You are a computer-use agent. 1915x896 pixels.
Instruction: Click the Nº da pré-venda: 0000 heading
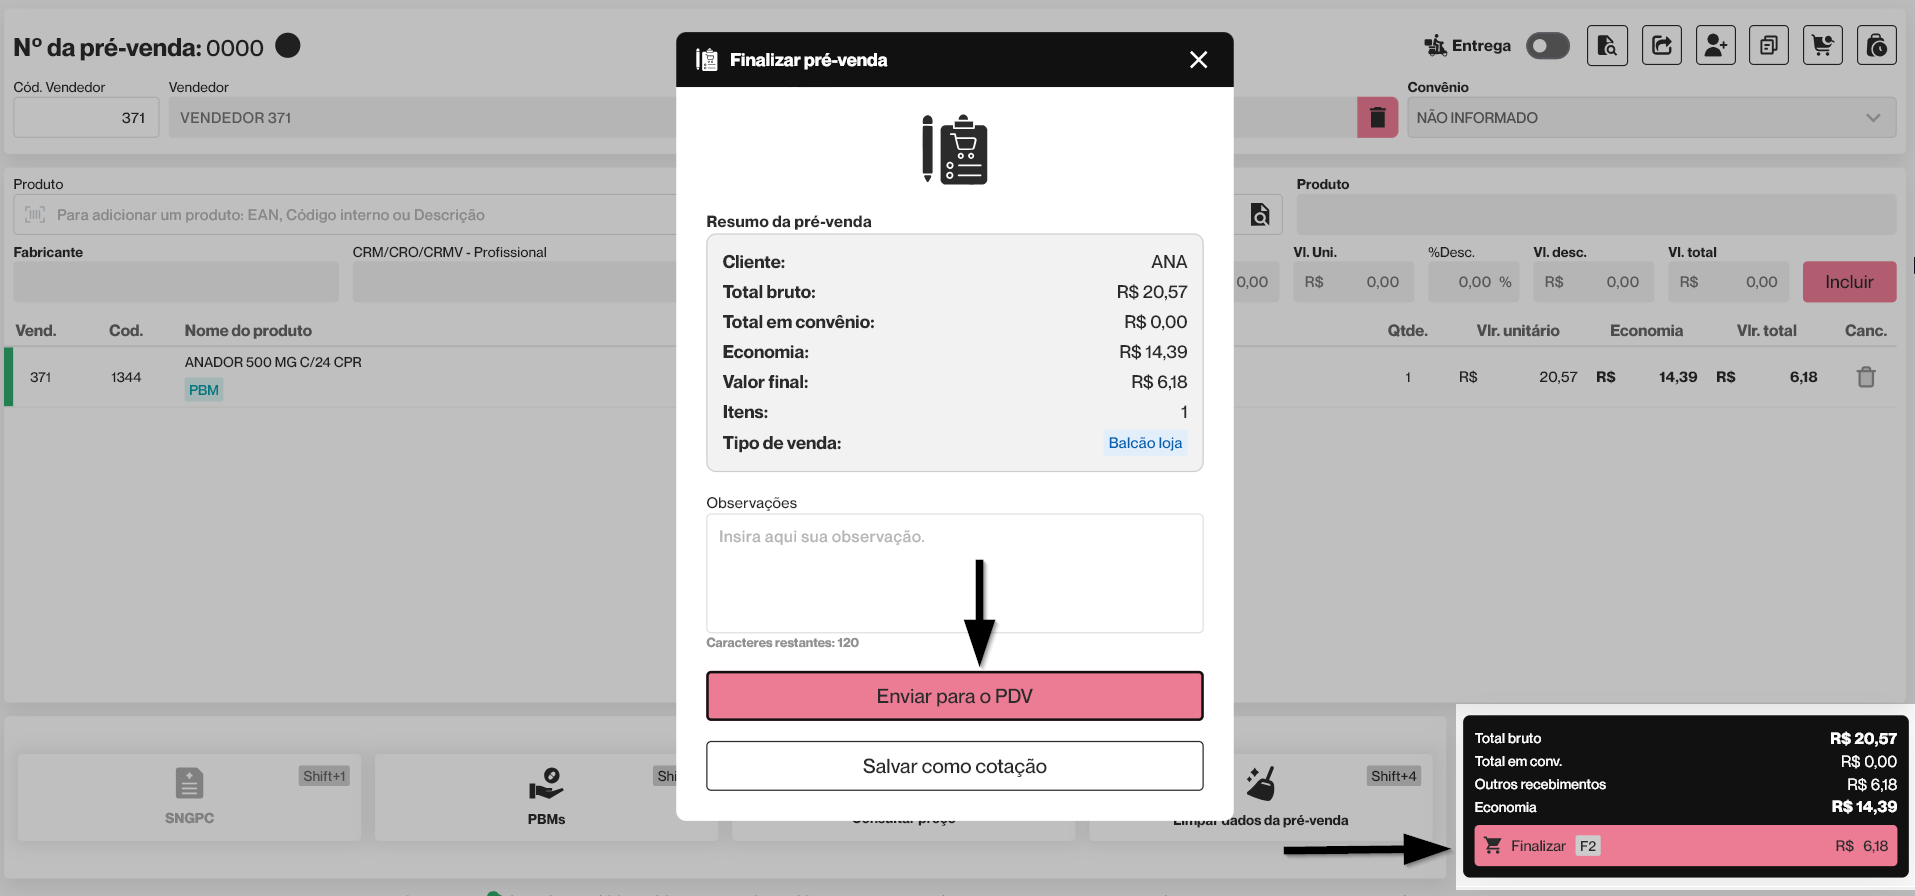[138, 48]
